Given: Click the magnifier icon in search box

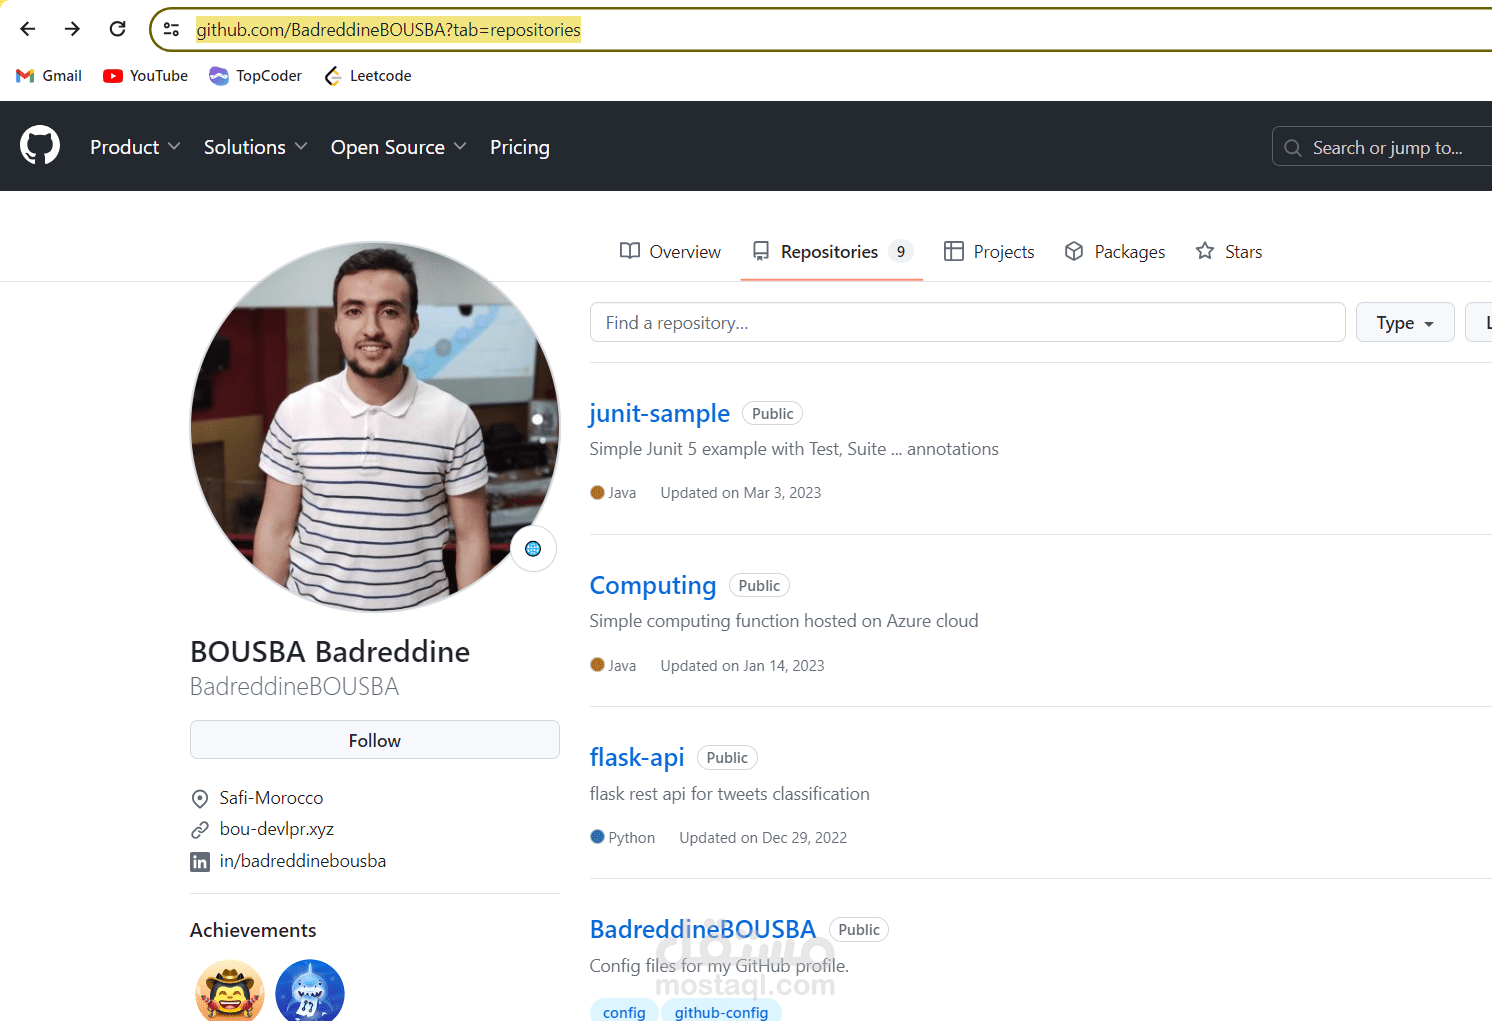Looking at the screenshot, I should point(1293,148).
